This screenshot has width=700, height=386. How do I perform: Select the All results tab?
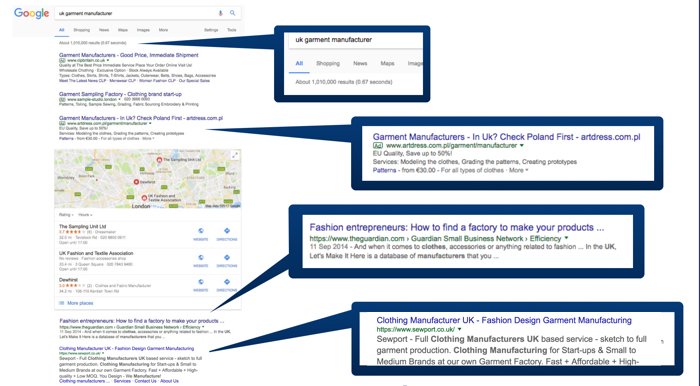(62, 30)
